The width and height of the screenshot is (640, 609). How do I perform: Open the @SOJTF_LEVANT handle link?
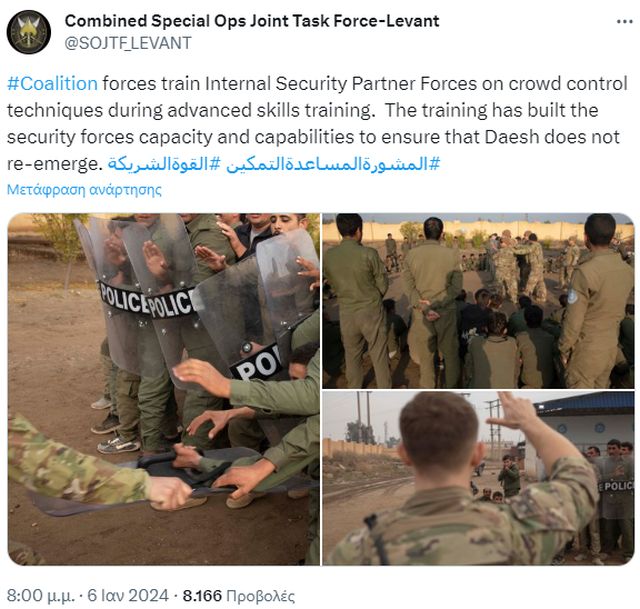click(128, 43)
